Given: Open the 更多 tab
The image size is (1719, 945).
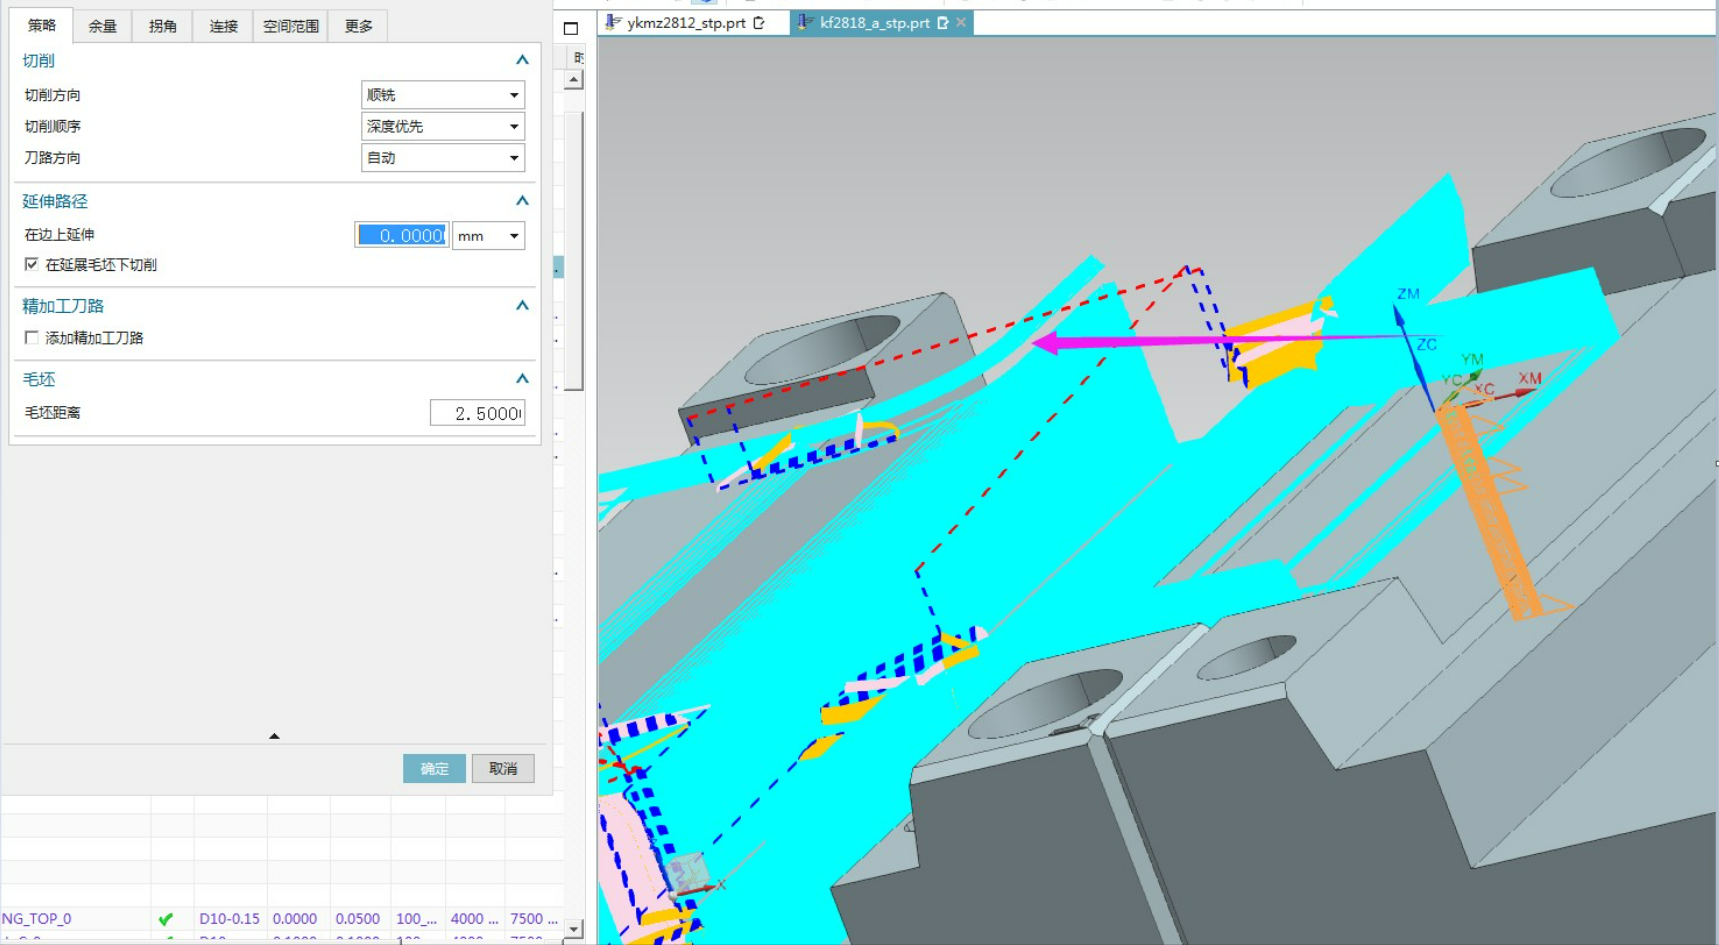Looking at the screenshot, I should pyautogui.click(x=358, y=26).
